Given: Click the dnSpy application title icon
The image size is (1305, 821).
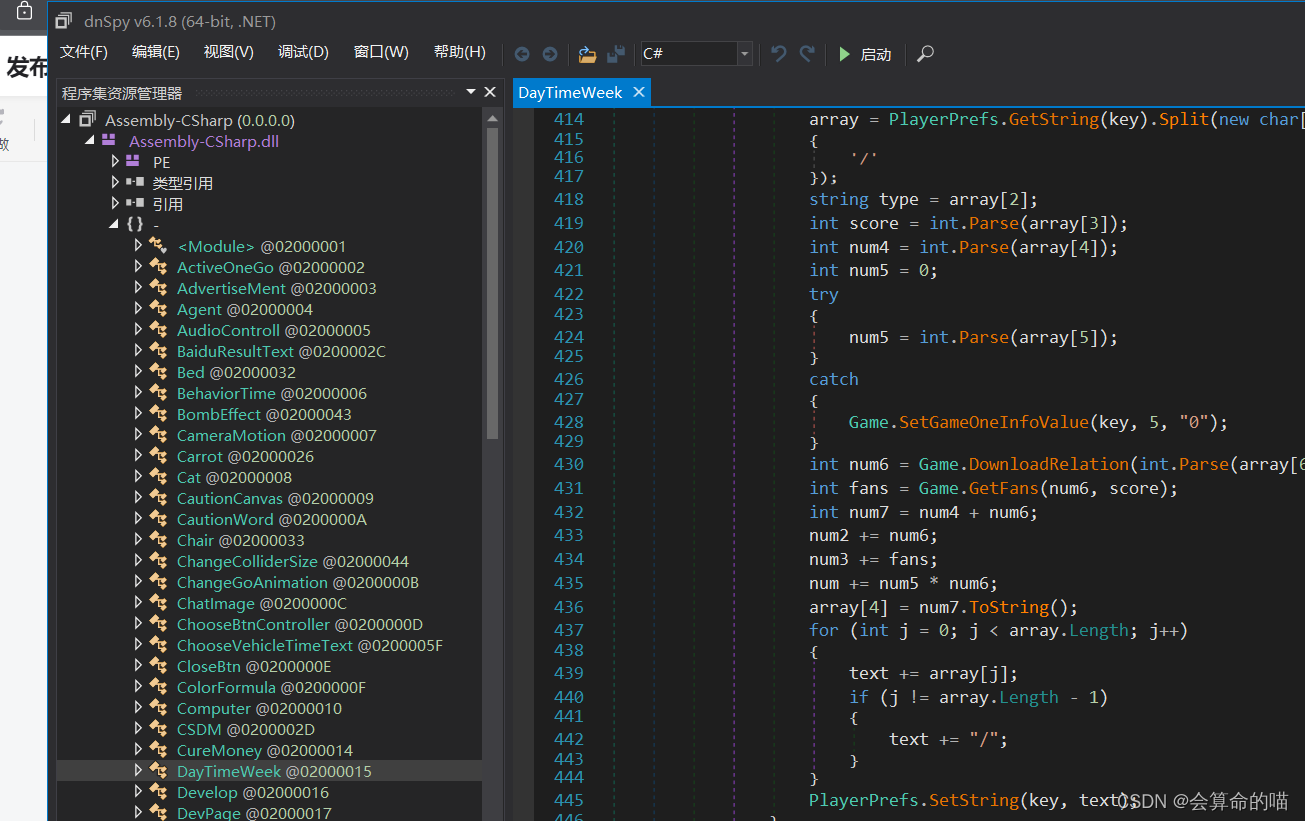Looking at the screenshot, I should pos(64,21).
